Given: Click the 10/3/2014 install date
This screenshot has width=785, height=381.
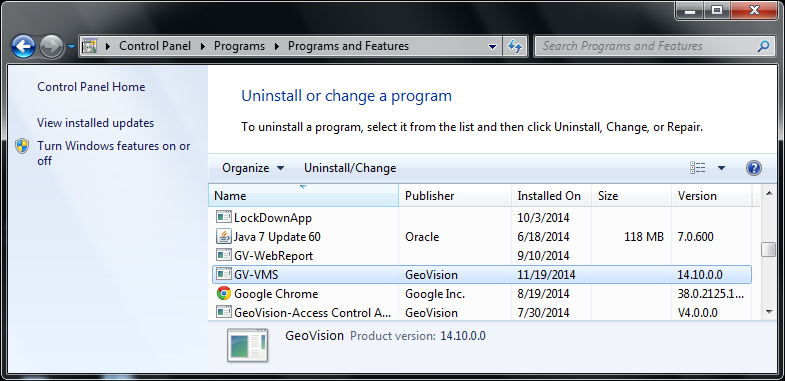Looking at the screenshot, I should (x=543, y=218).
